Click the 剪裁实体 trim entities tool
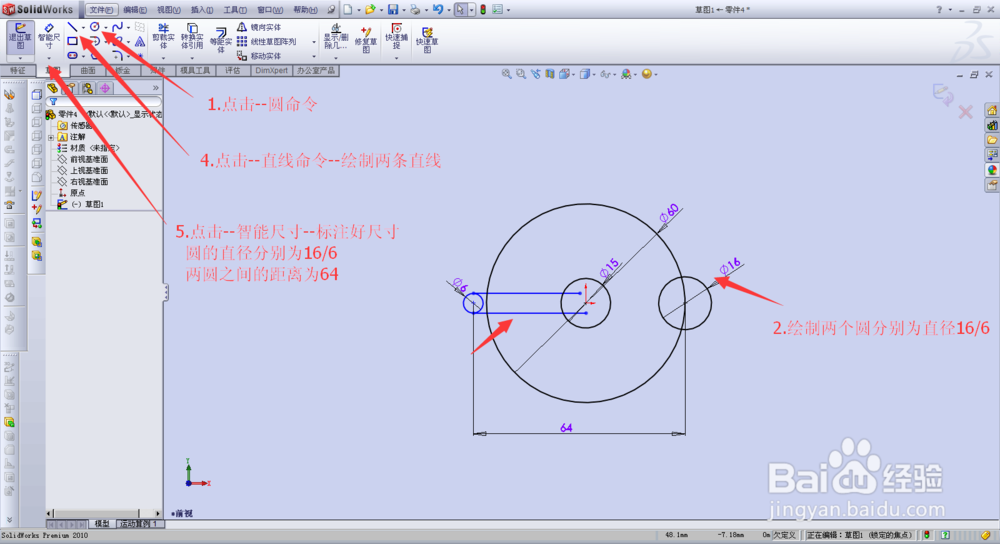Screen dimensions: 1000x544 pyautogui.click(x=163, y=36)
